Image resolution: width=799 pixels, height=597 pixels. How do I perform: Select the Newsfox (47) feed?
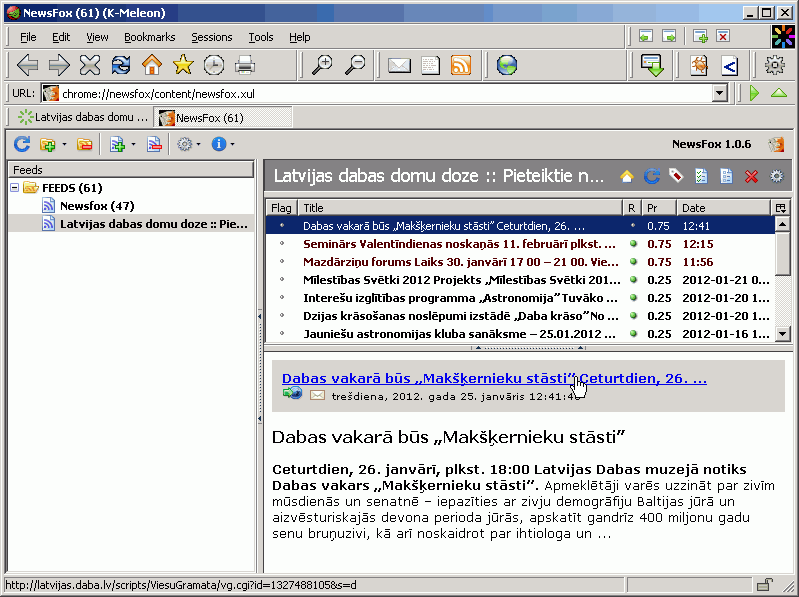pos(97,206)
